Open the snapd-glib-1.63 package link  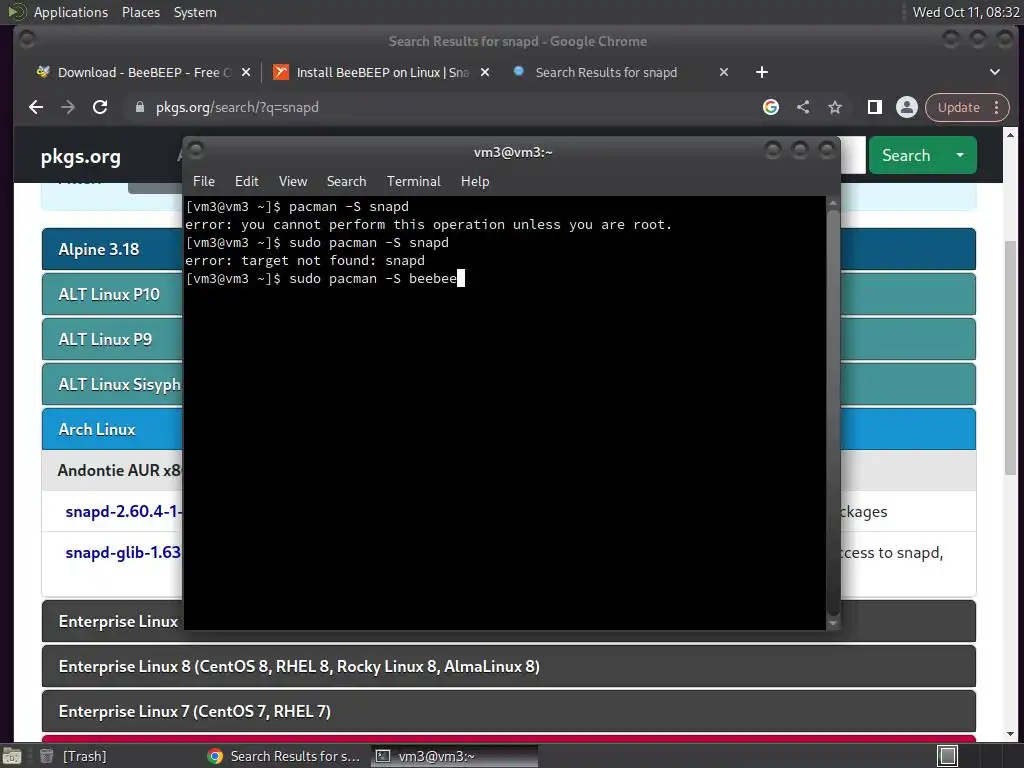[123, 552]
